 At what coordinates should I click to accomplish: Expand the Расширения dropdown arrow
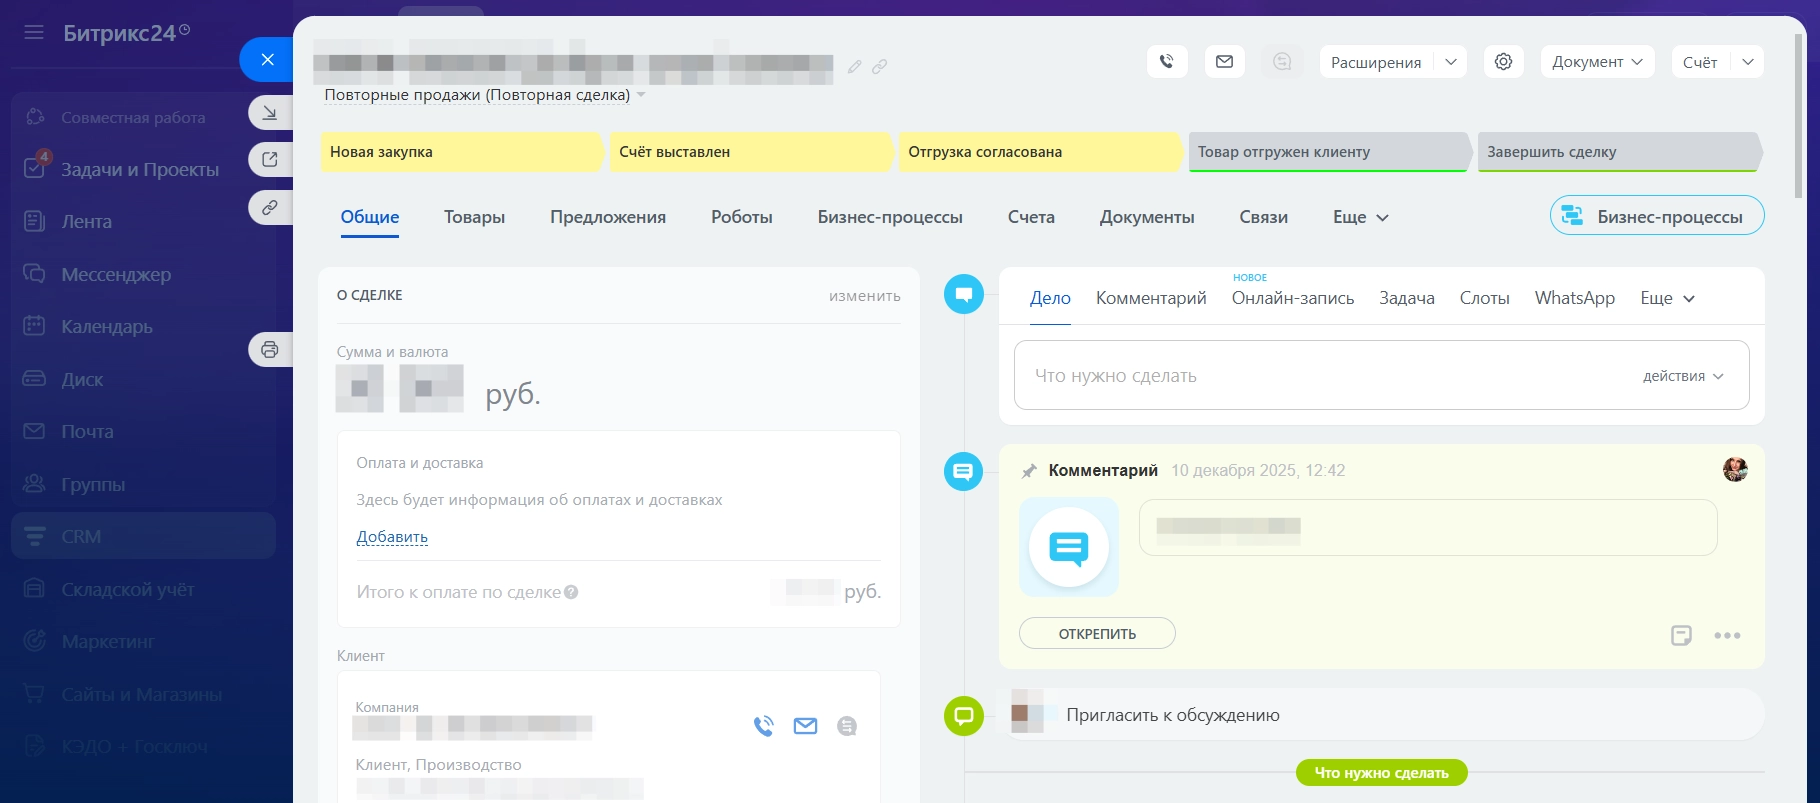[x=1450, y=62]
